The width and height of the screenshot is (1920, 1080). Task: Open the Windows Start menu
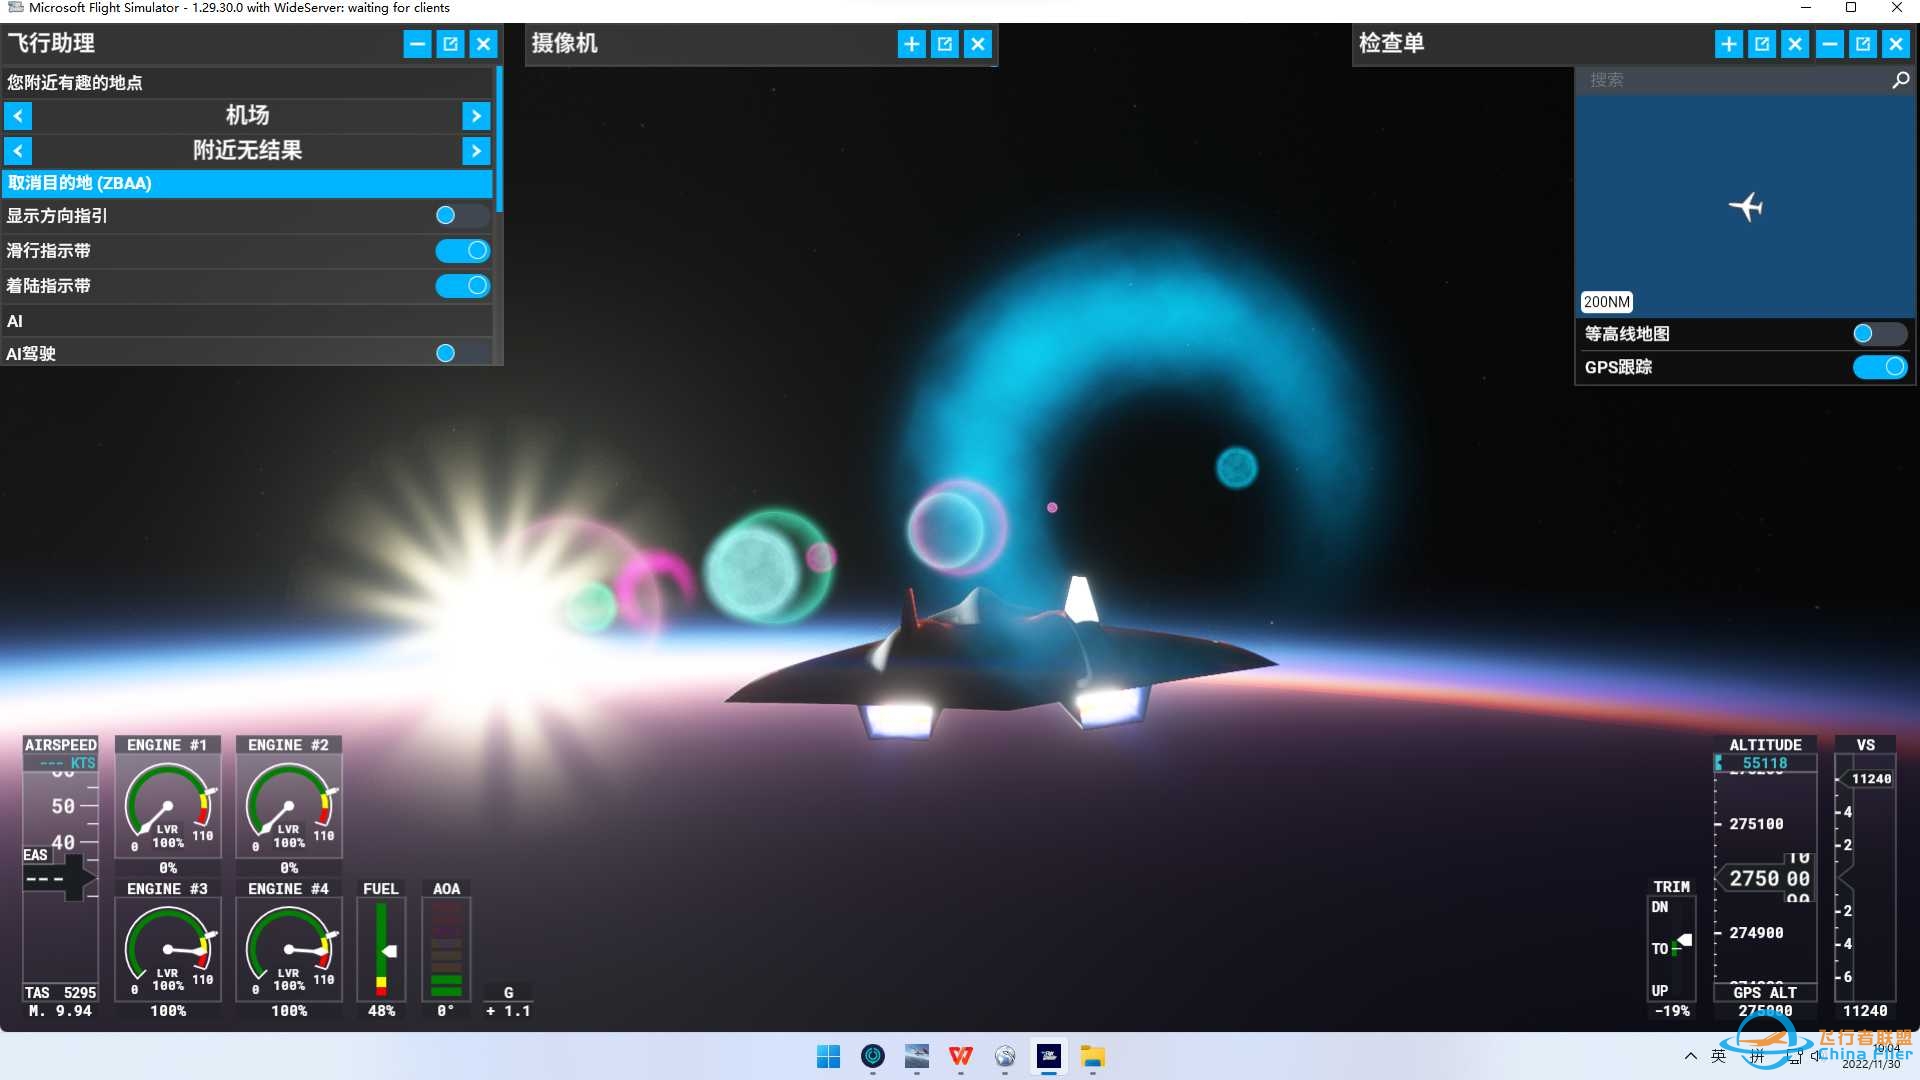coord(828,1056)
